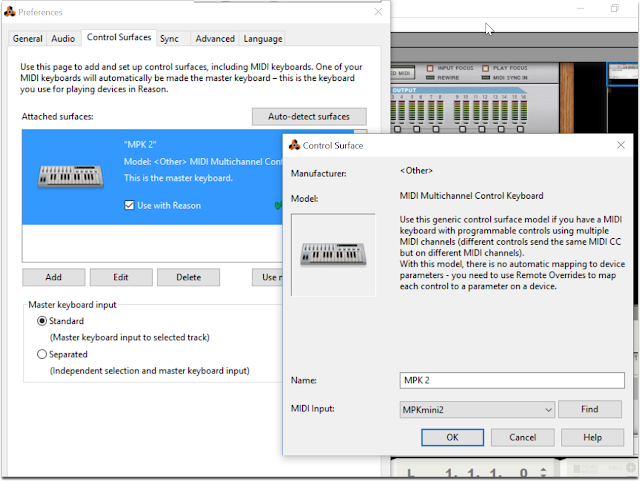Viewport: 640px width, 481px height.
Task: Toggle the INPUT FOCUS indicator box
Action: [x=430, y=68]
